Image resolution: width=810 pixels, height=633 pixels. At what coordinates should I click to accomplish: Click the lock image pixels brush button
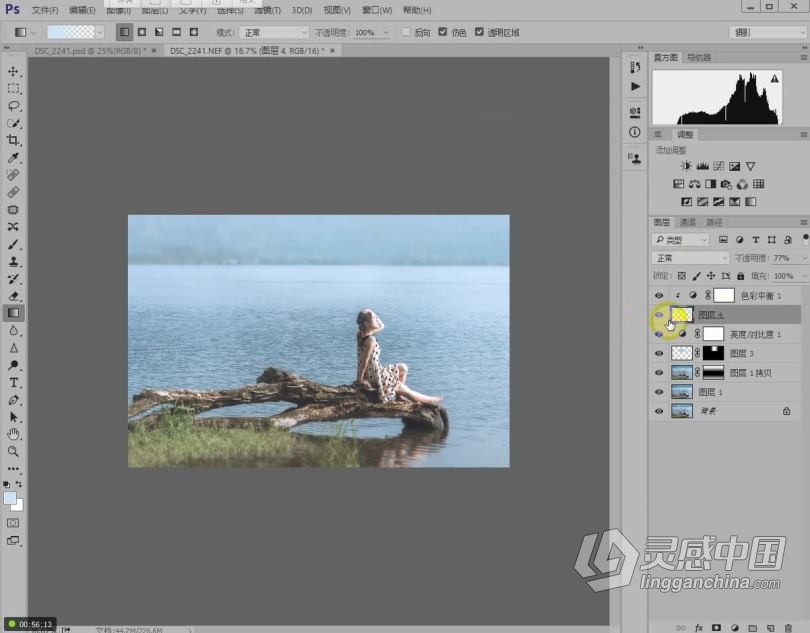tap(696, 276)
